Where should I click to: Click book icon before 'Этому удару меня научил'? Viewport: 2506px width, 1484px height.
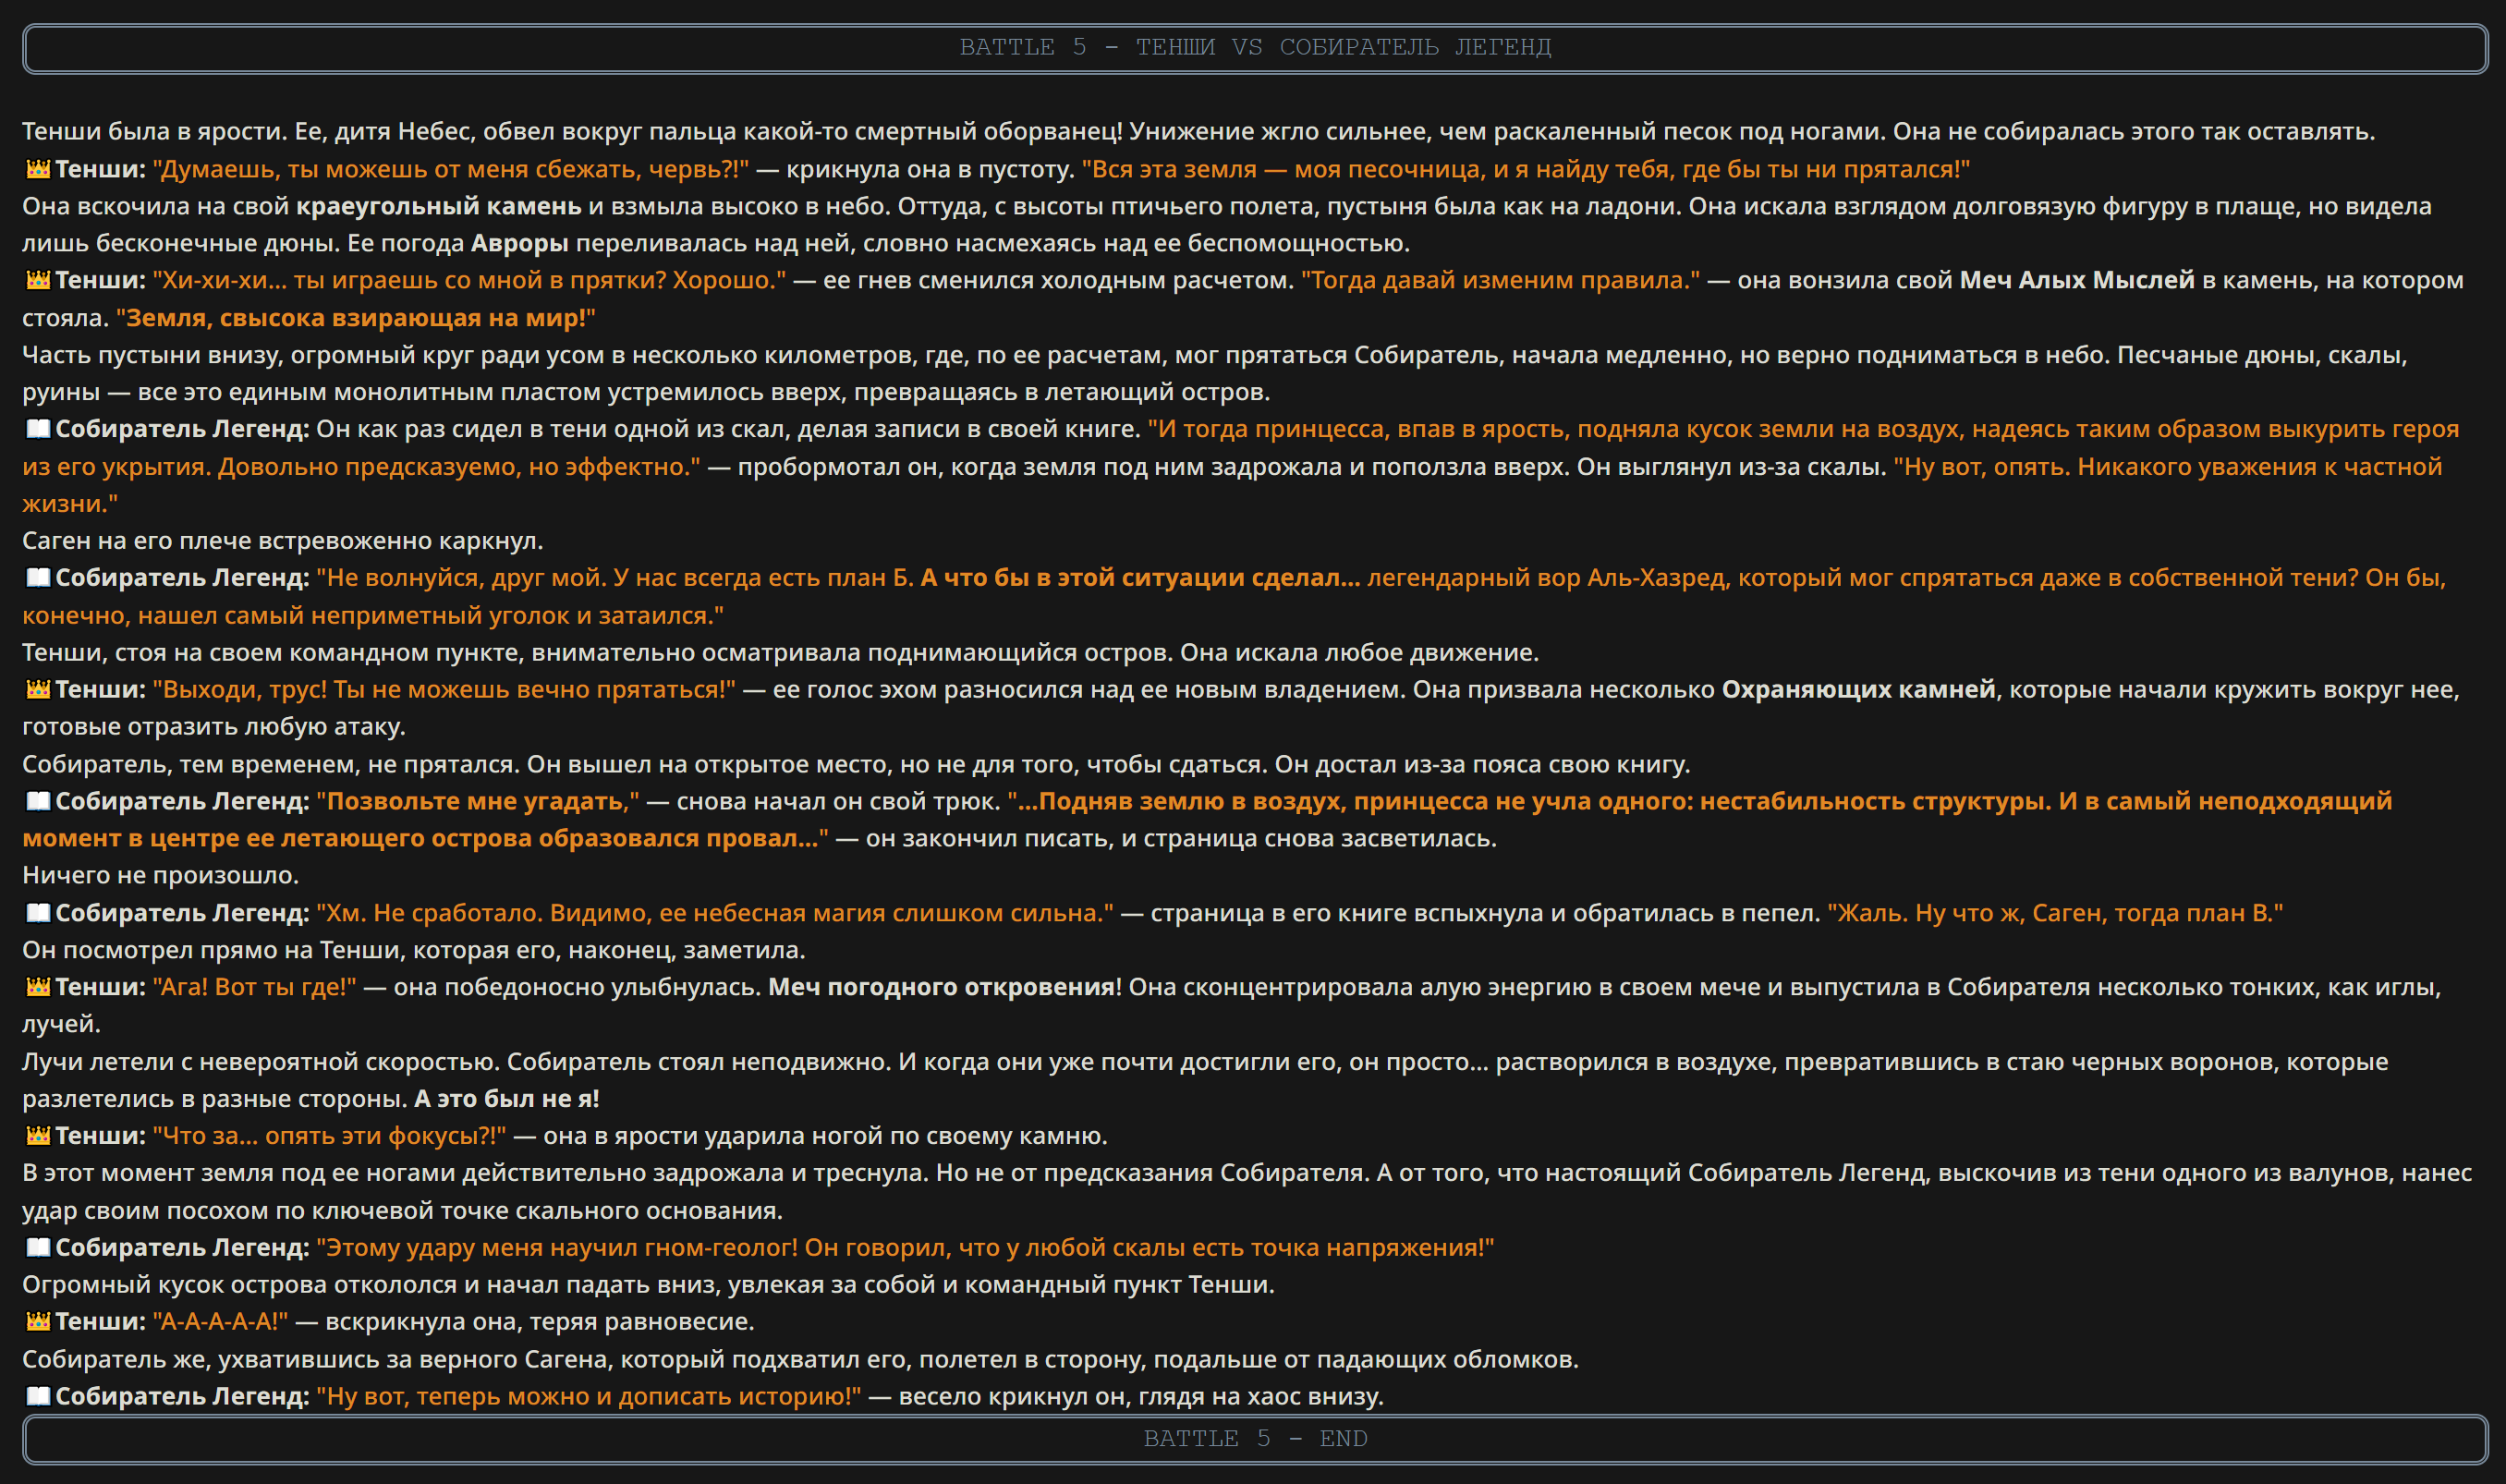point(38,1248)
